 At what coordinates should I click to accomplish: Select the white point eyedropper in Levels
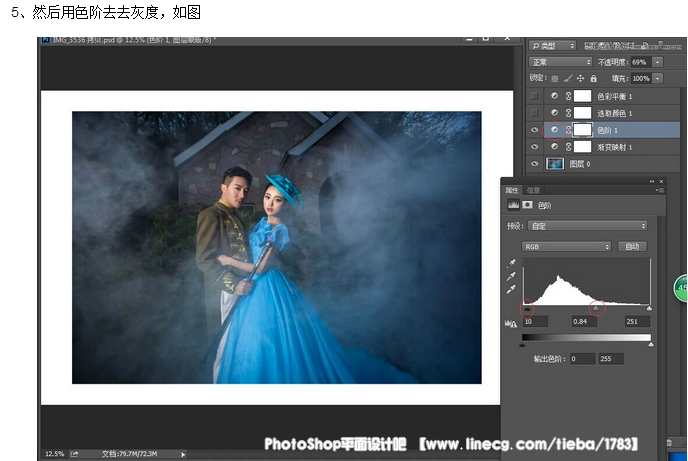pyautogui.click(x=511, y=289)
